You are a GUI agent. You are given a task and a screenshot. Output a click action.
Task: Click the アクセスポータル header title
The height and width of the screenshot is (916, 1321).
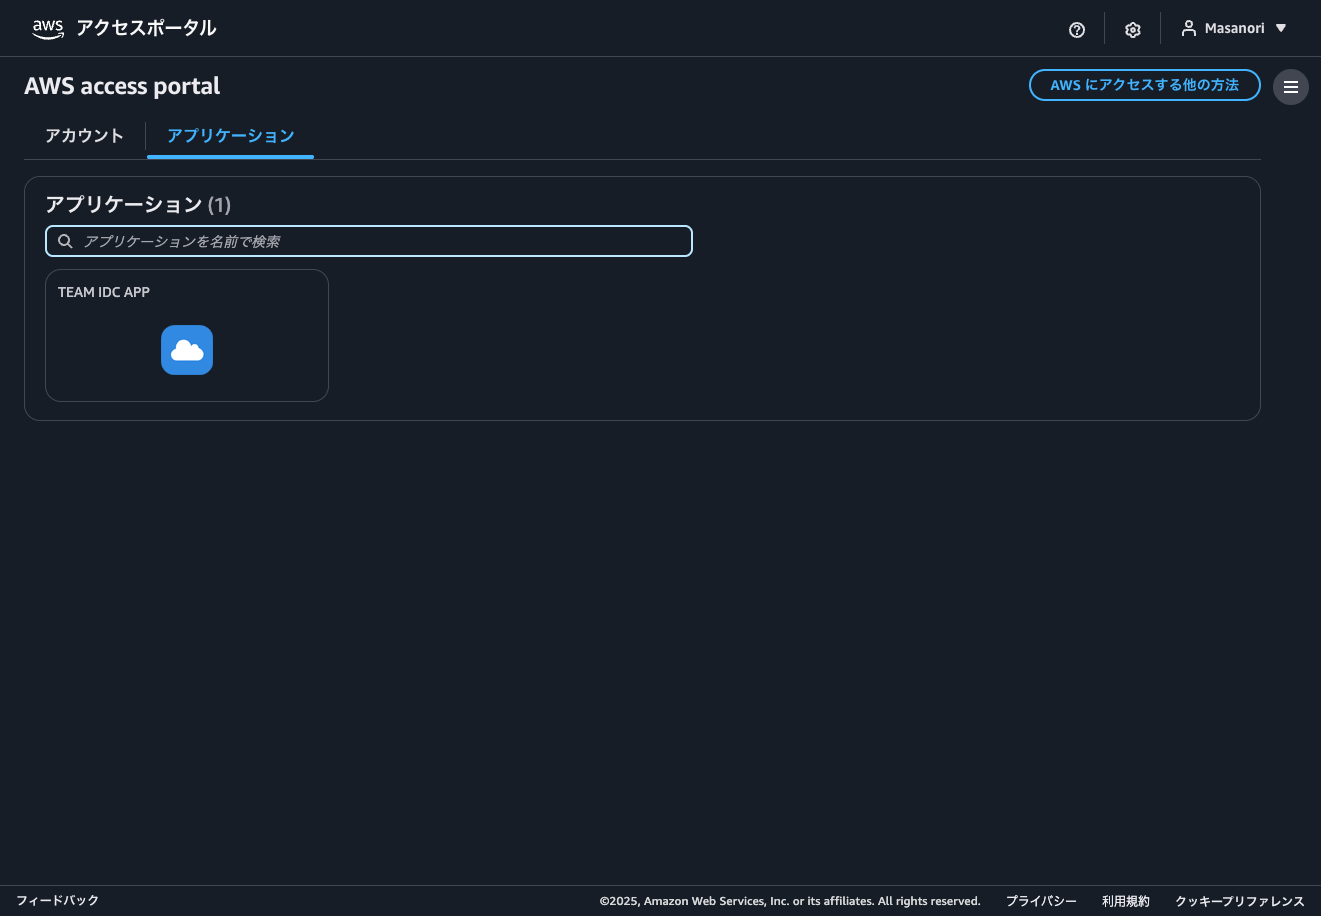coord(146,29)
